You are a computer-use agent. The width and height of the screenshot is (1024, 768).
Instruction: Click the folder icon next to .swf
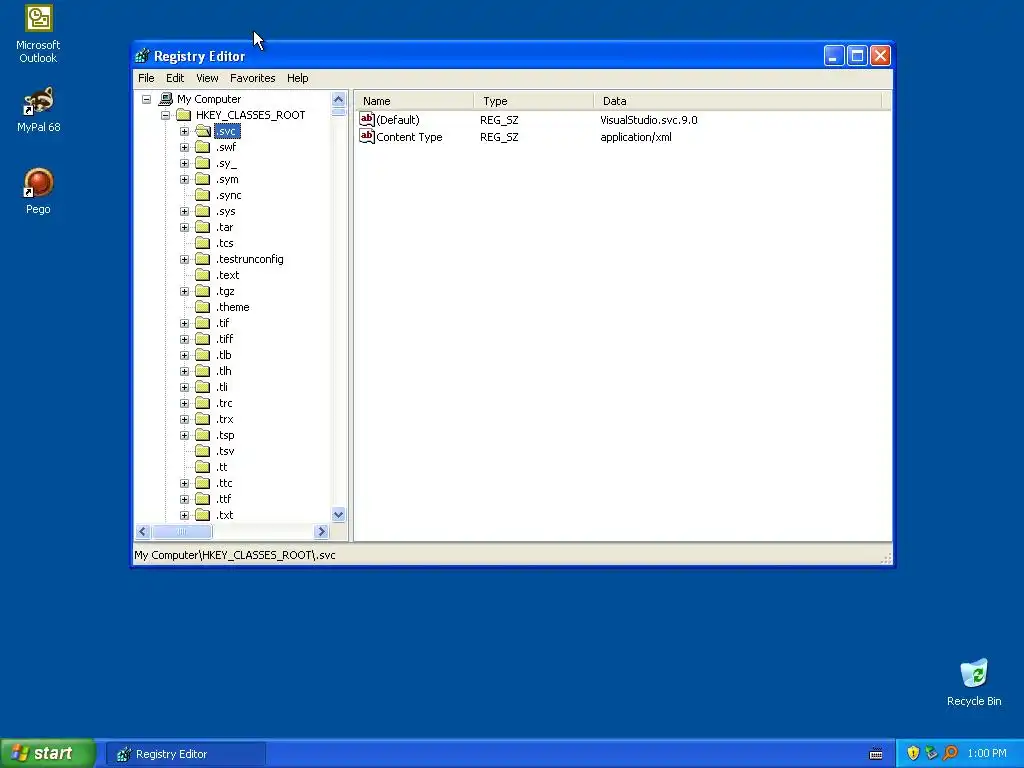(x=202, y=148)
